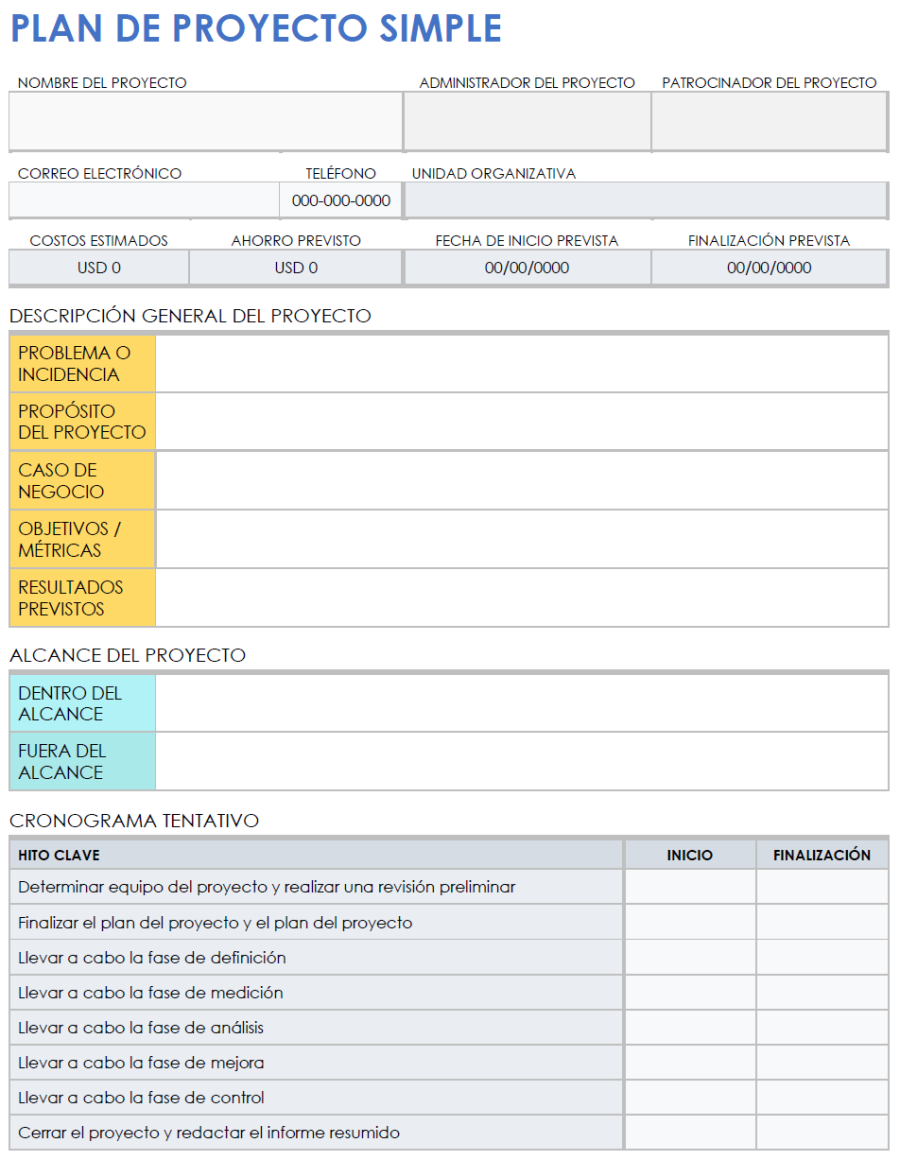This screenshot has width=900, height=1160.
Task: Select the Propósito del Proyecto text area
Action: click(x=525, y=421)
